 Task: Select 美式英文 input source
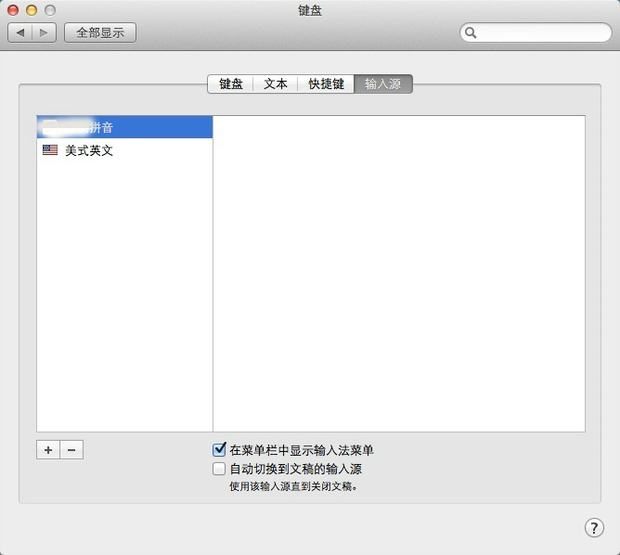coord(125,150)
